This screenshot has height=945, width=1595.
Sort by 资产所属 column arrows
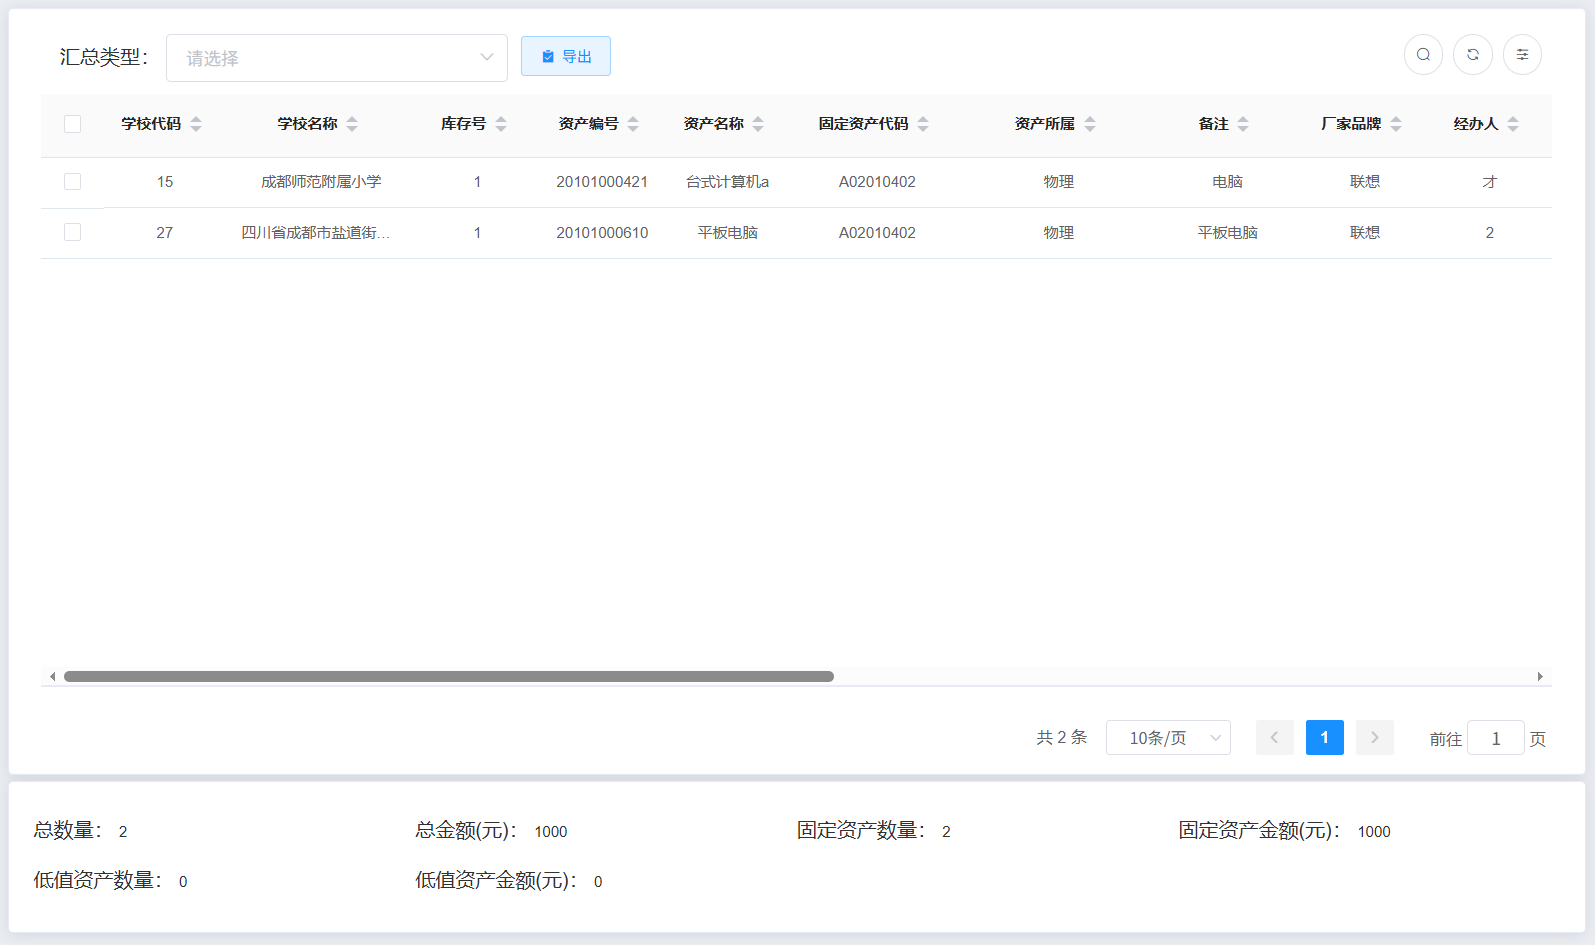click(1090, 124)
